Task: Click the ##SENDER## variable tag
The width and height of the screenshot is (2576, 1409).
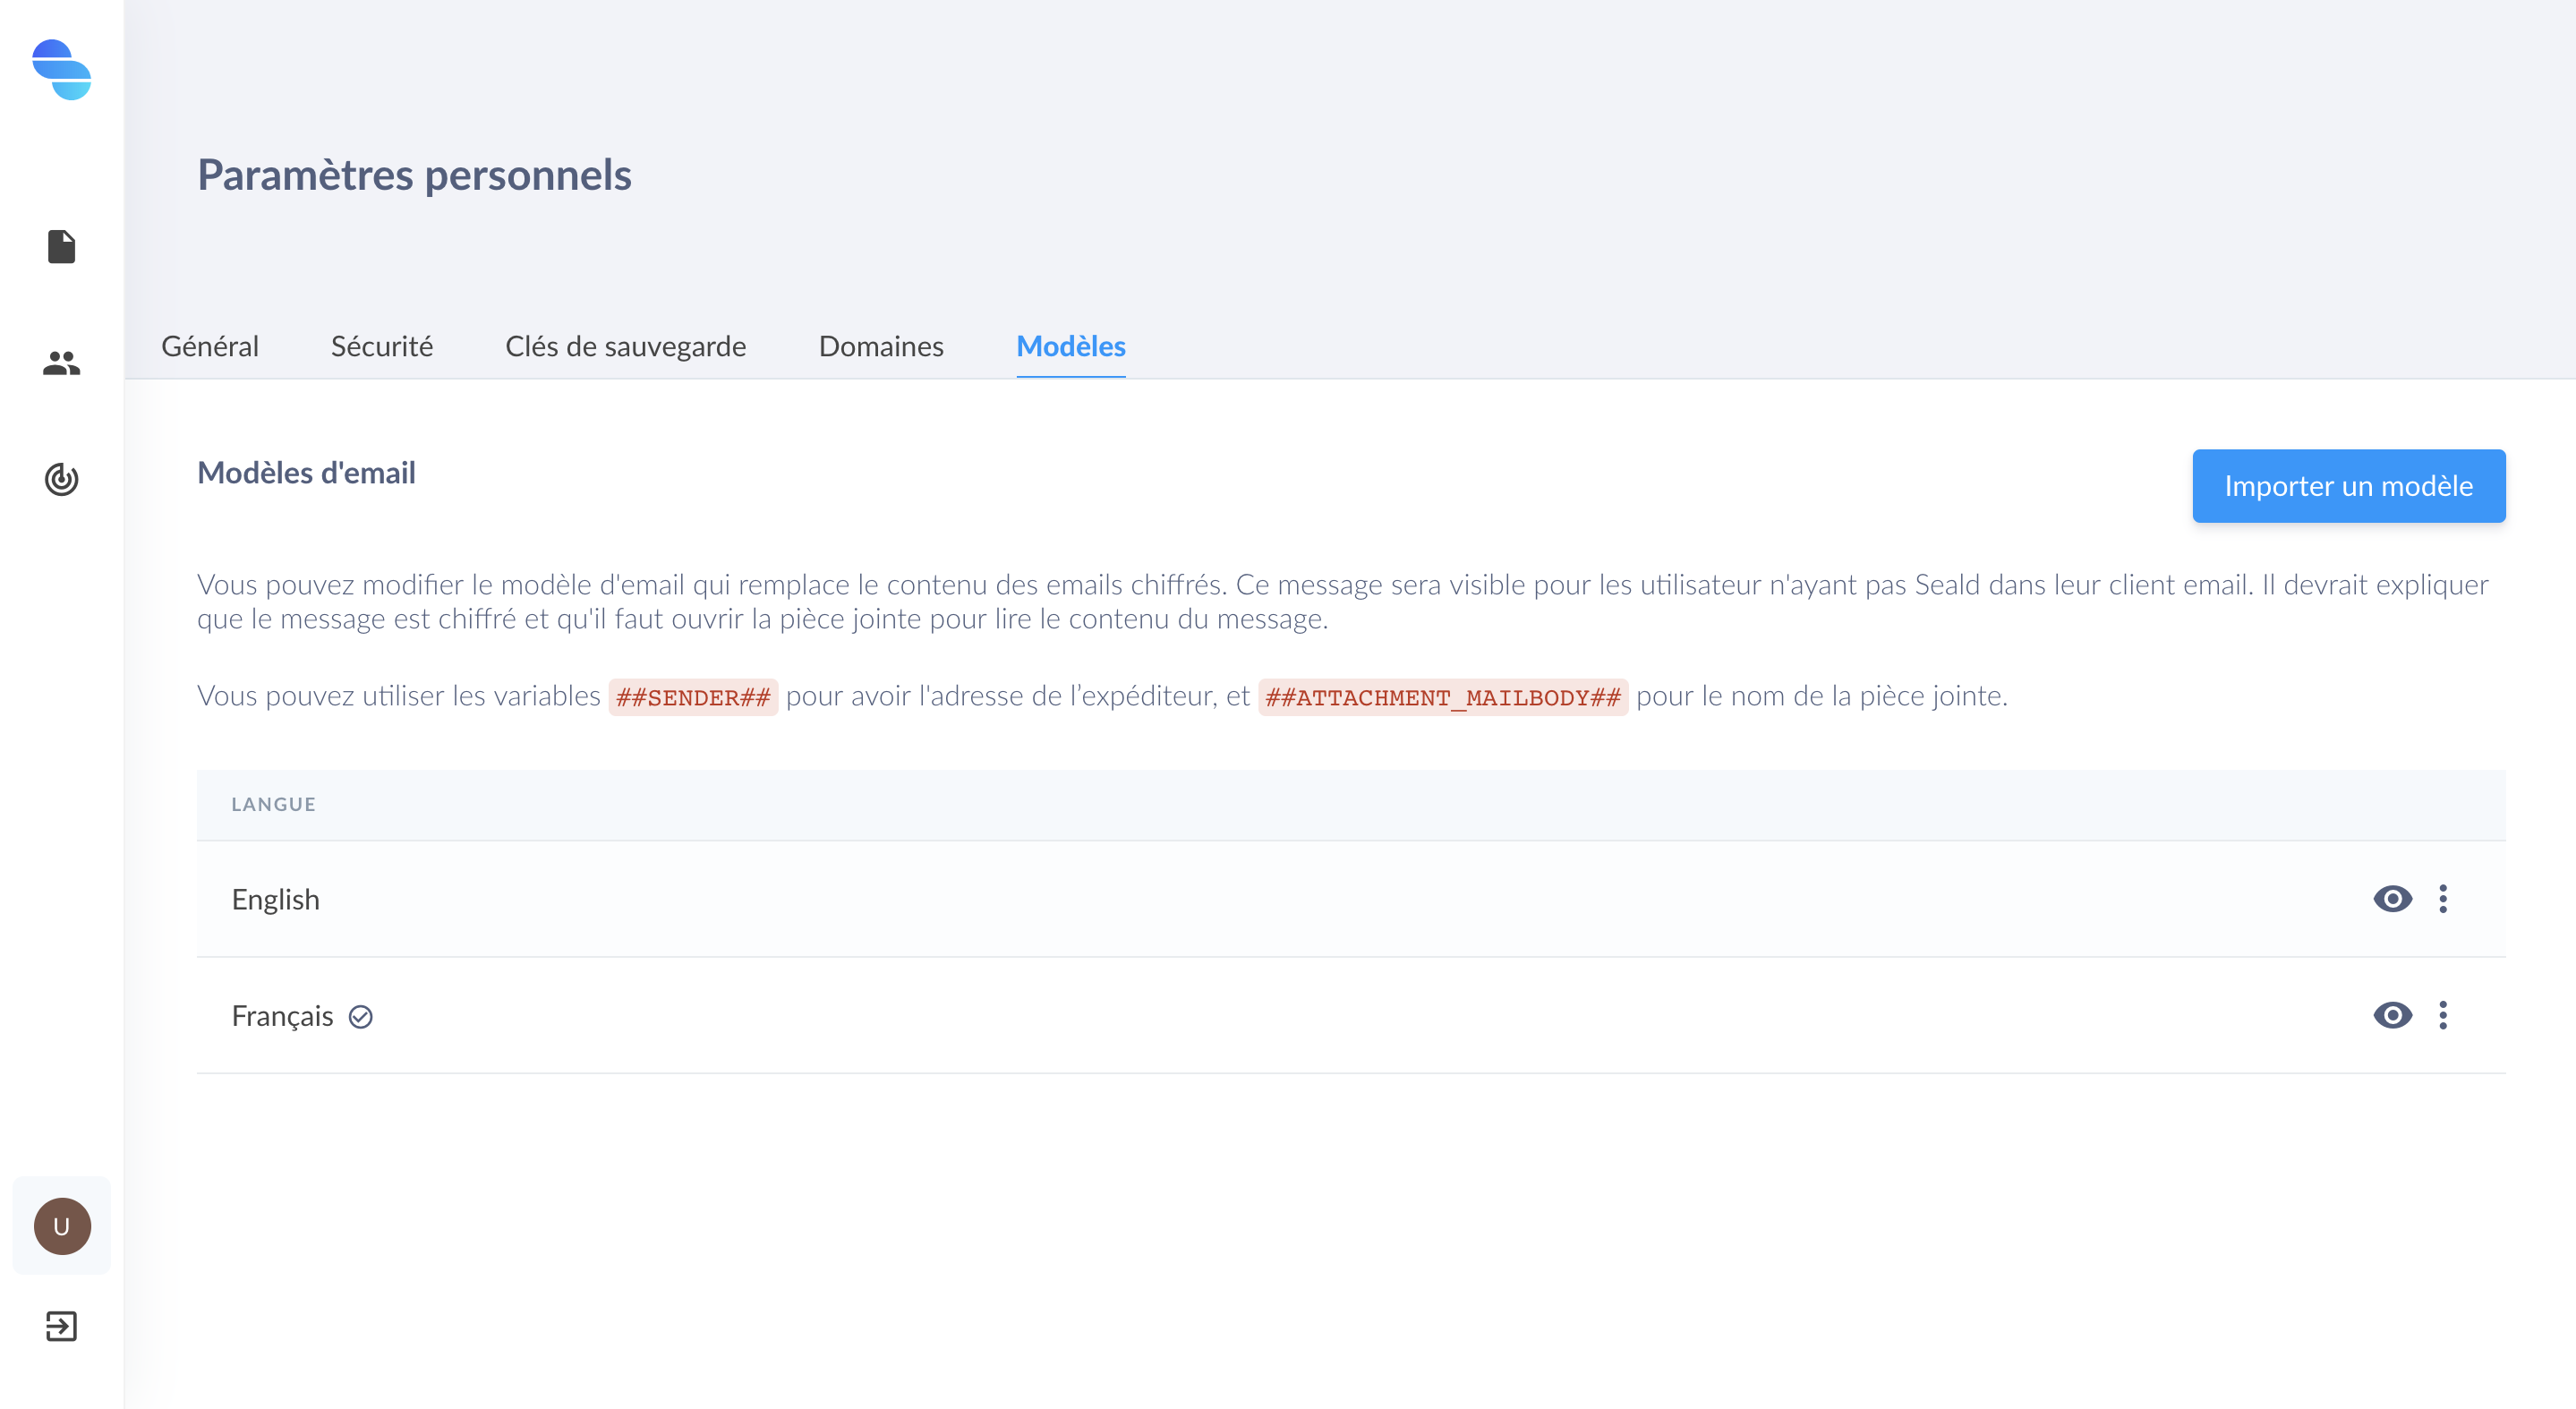Action: pyautogui.click(x=693, y=697)
